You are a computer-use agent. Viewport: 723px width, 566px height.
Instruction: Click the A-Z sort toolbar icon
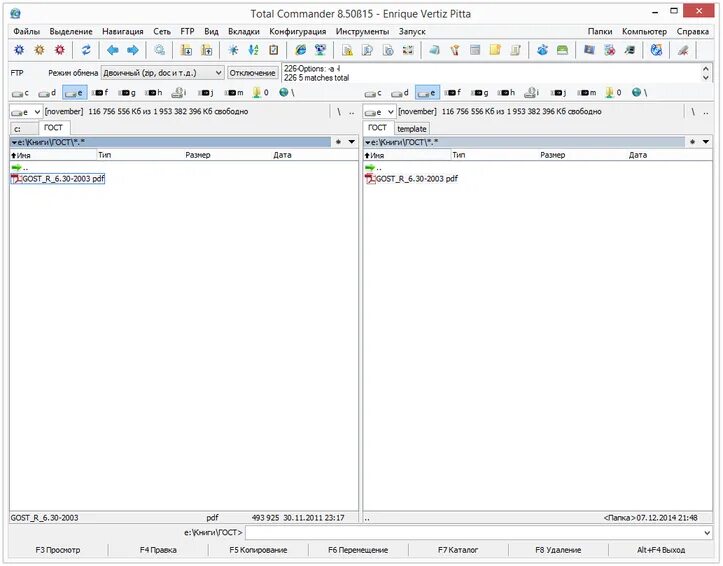(x=253, y=50)
